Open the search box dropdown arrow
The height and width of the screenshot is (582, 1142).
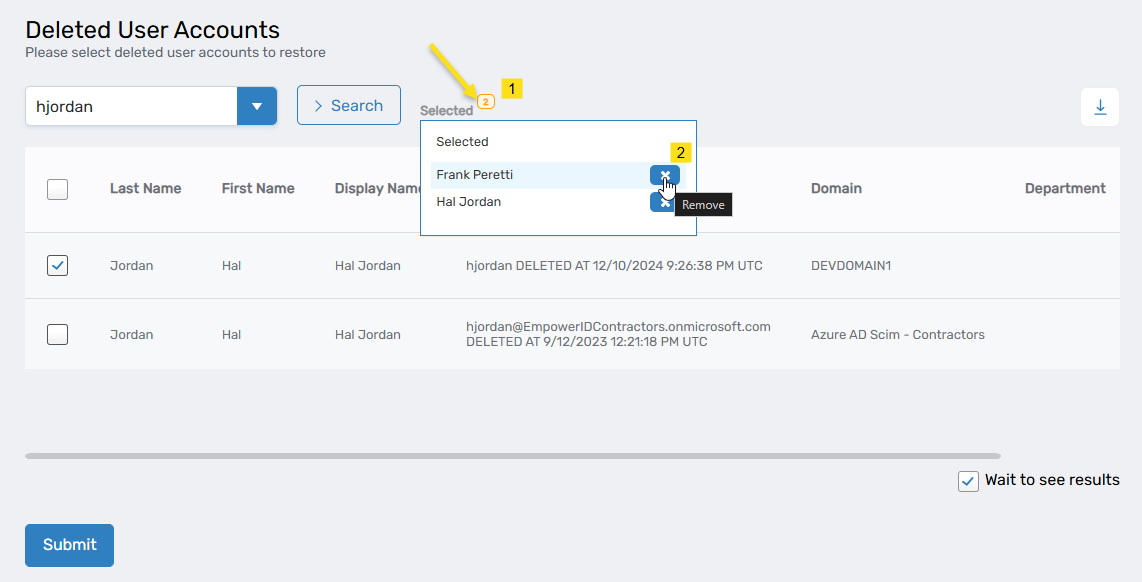pyautogui.click(x=257, y=106)
